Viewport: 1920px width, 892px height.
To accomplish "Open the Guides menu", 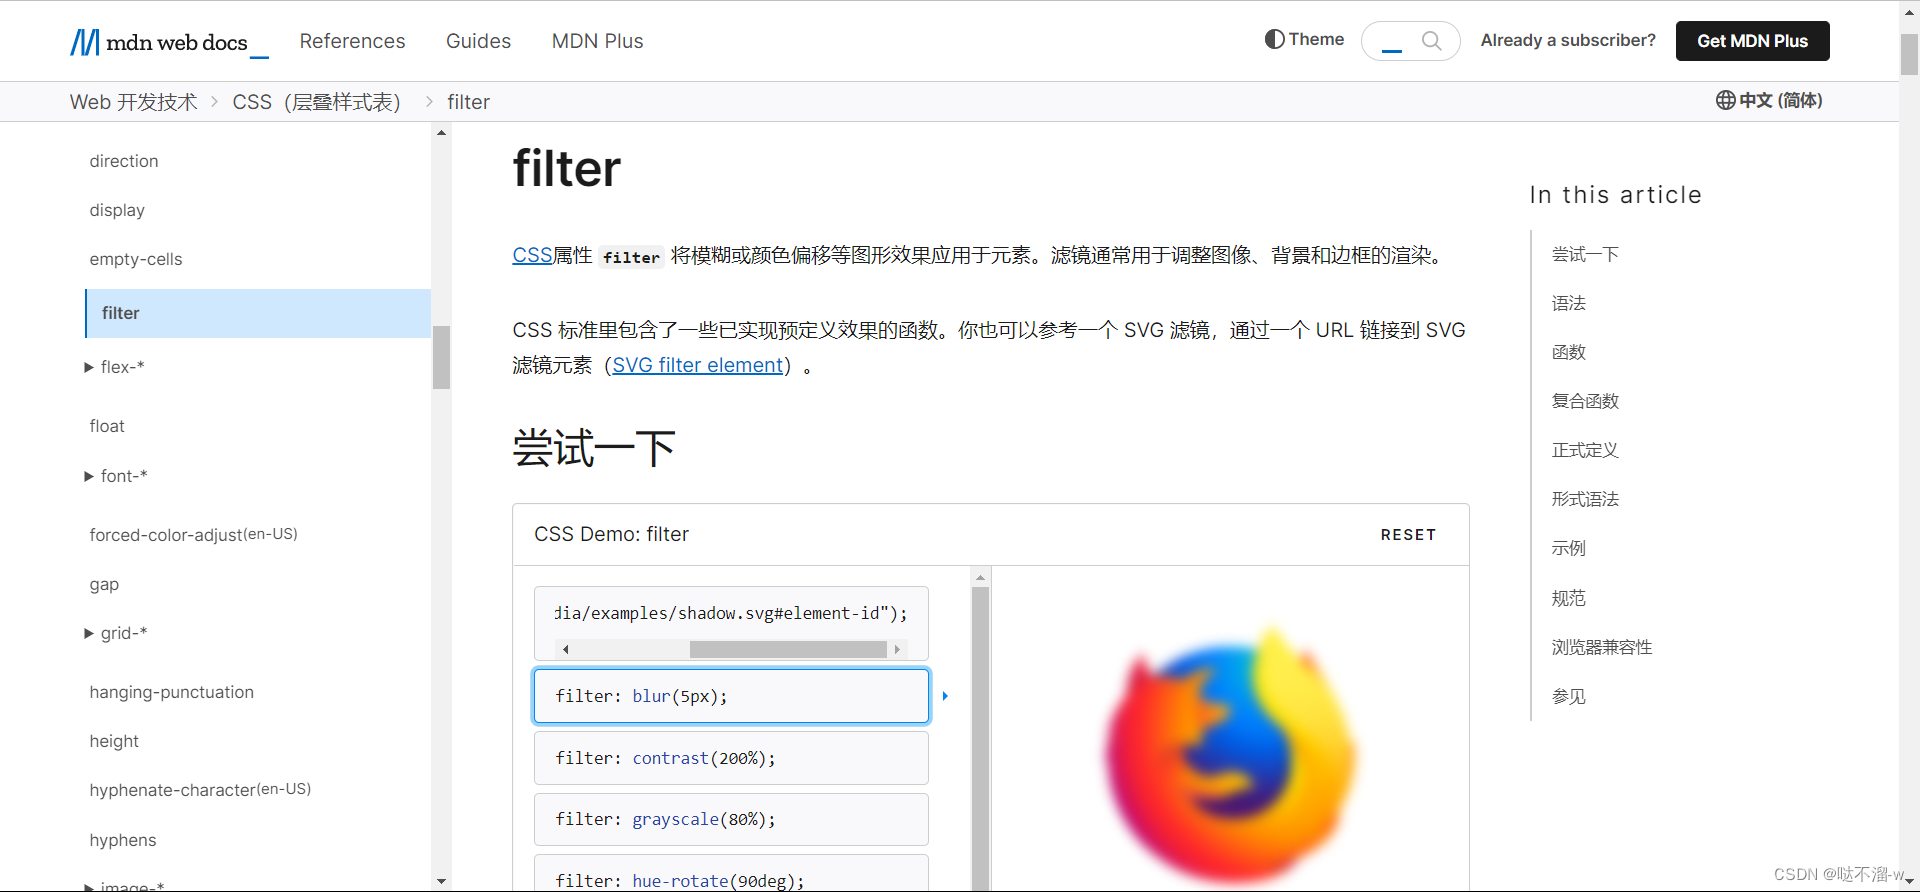I will (478, 41).
